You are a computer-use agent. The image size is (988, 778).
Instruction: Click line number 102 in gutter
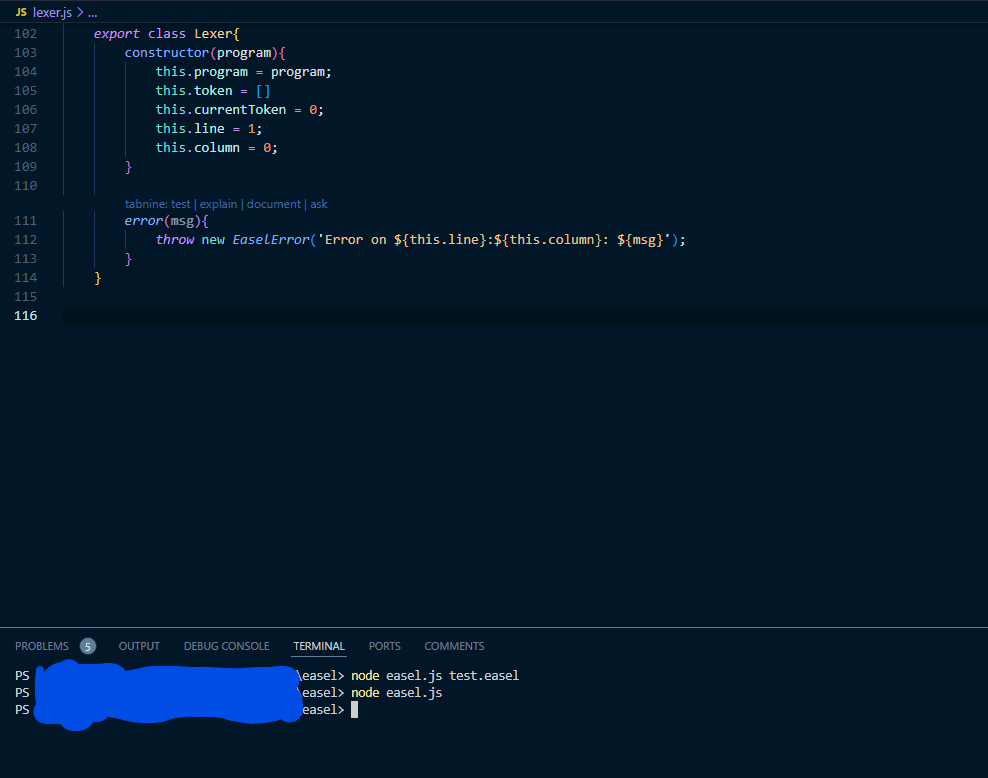pos(25,34)
